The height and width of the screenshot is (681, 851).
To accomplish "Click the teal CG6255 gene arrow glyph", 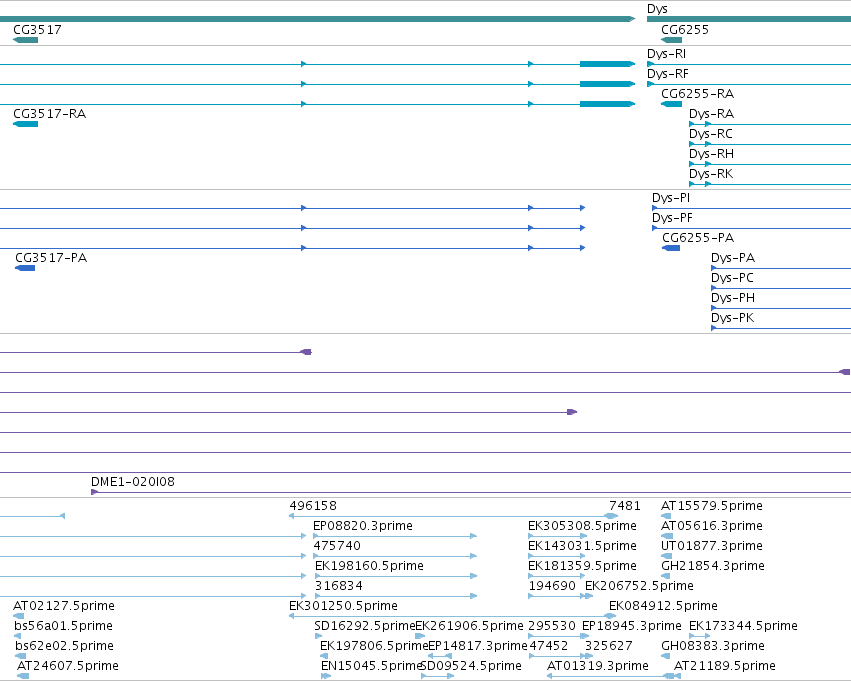I will coord(671,40).
